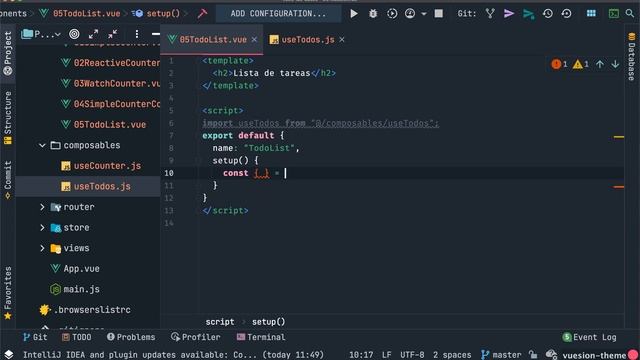The image size is (640, 360).
Task: Open the terminal-style run anything icon
Action: click(613, 13)
